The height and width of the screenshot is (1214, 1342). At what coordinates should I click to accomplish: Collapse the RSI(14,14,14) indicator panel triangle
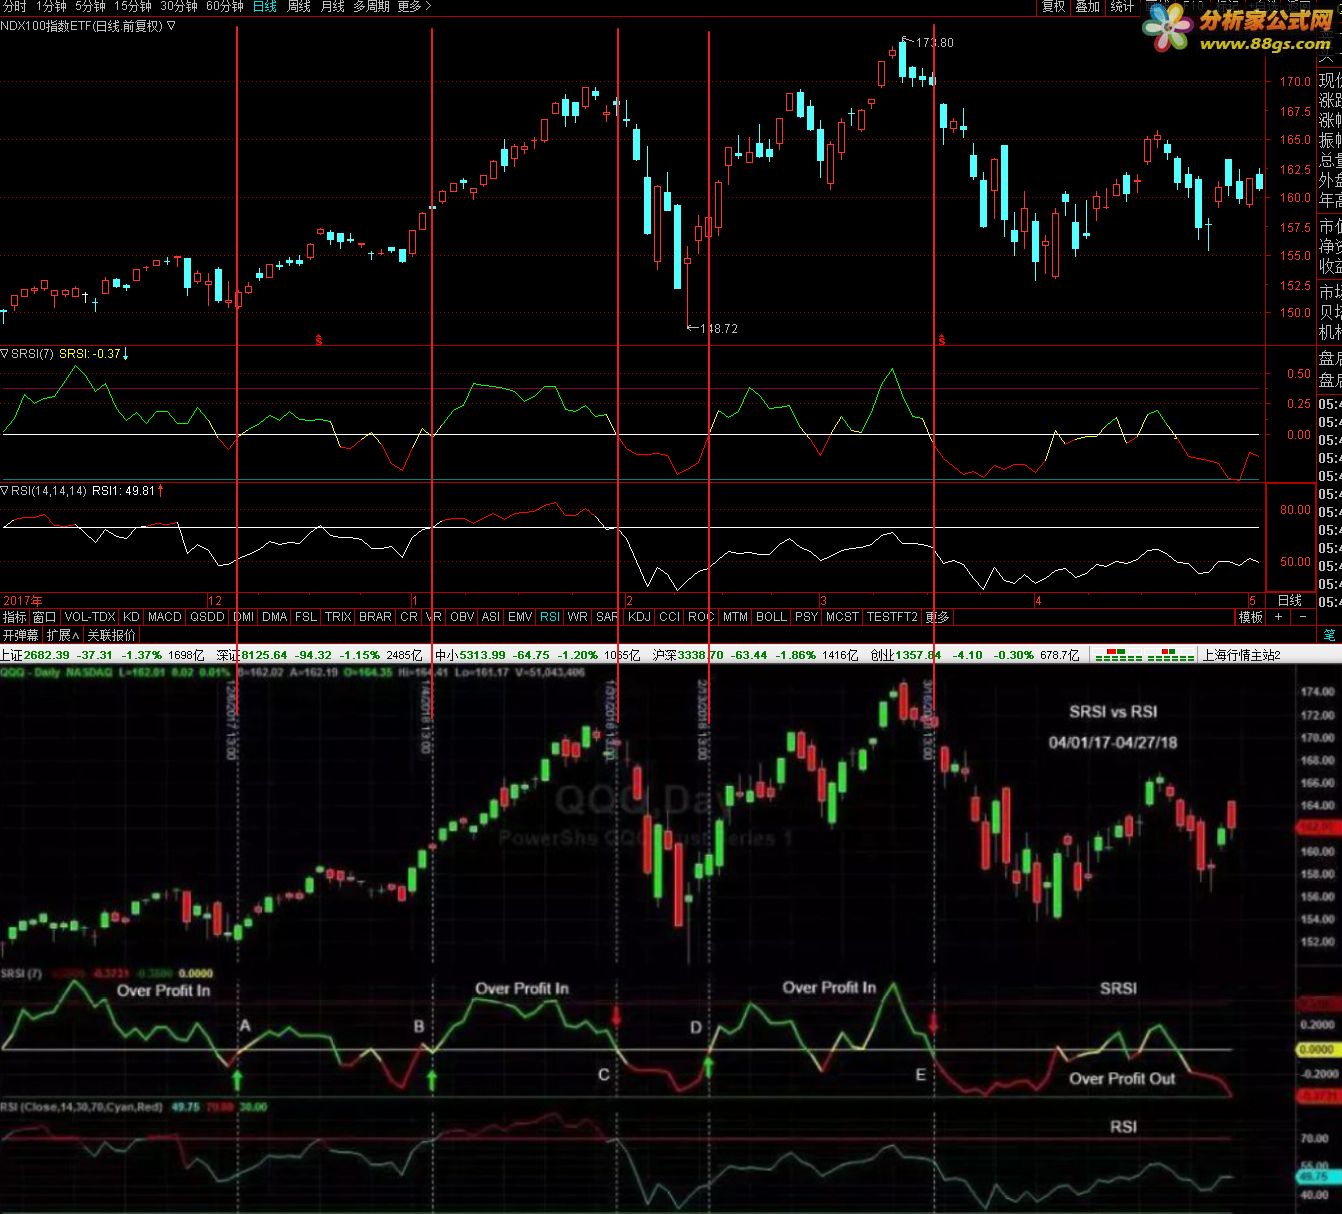5,491
